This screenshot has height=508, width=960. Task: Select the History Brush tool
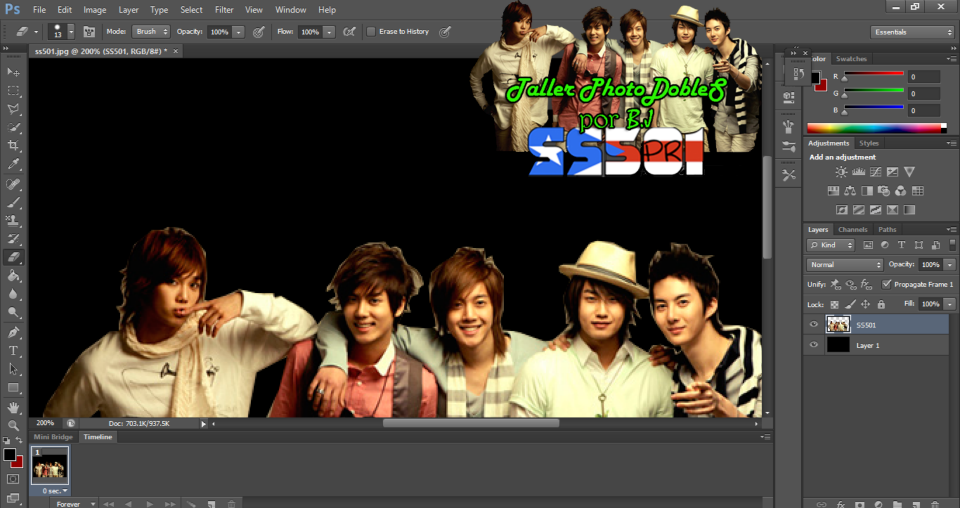pyautogui.click(x=13, y=239)
